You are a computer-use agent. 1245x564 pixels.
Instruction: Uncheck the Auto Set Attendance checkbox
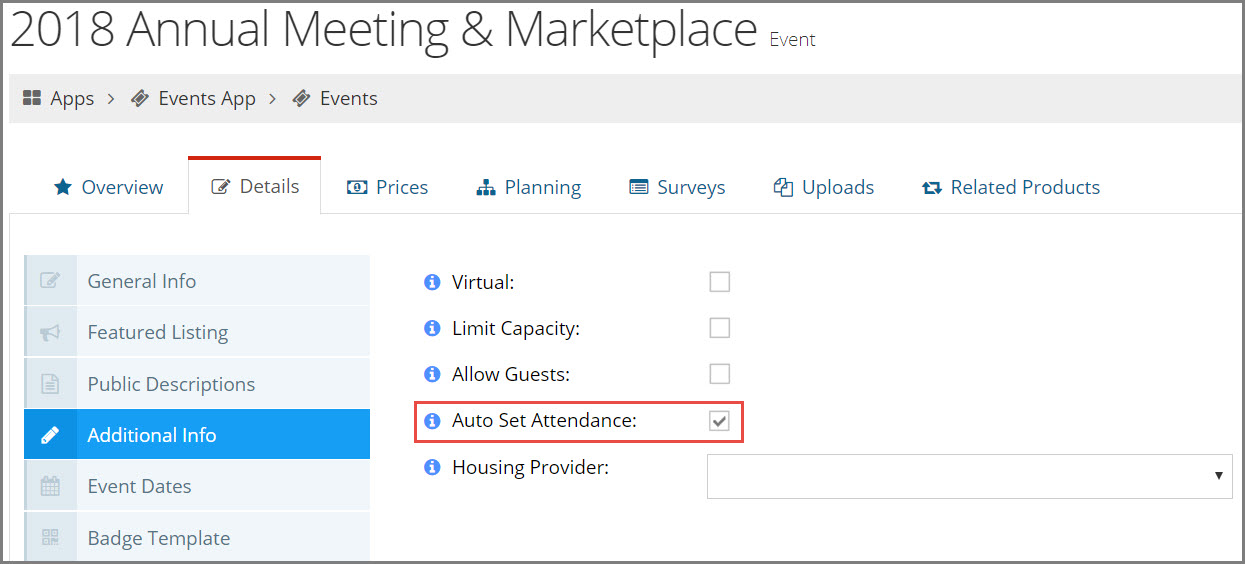[x=719, y=421]
